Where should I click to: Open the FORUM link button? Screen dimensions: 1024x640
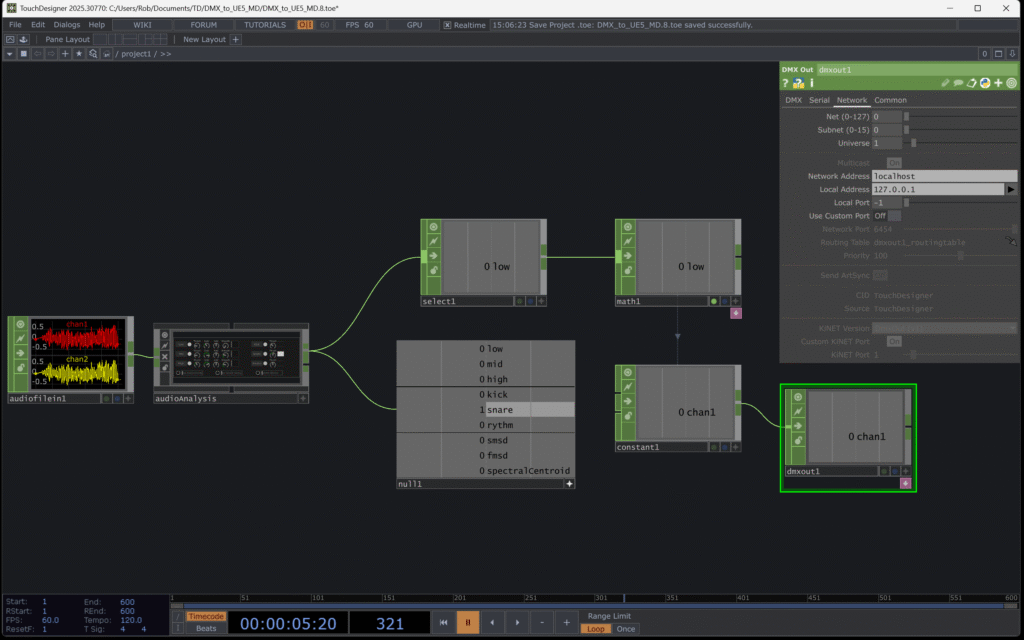coord(204,25)
